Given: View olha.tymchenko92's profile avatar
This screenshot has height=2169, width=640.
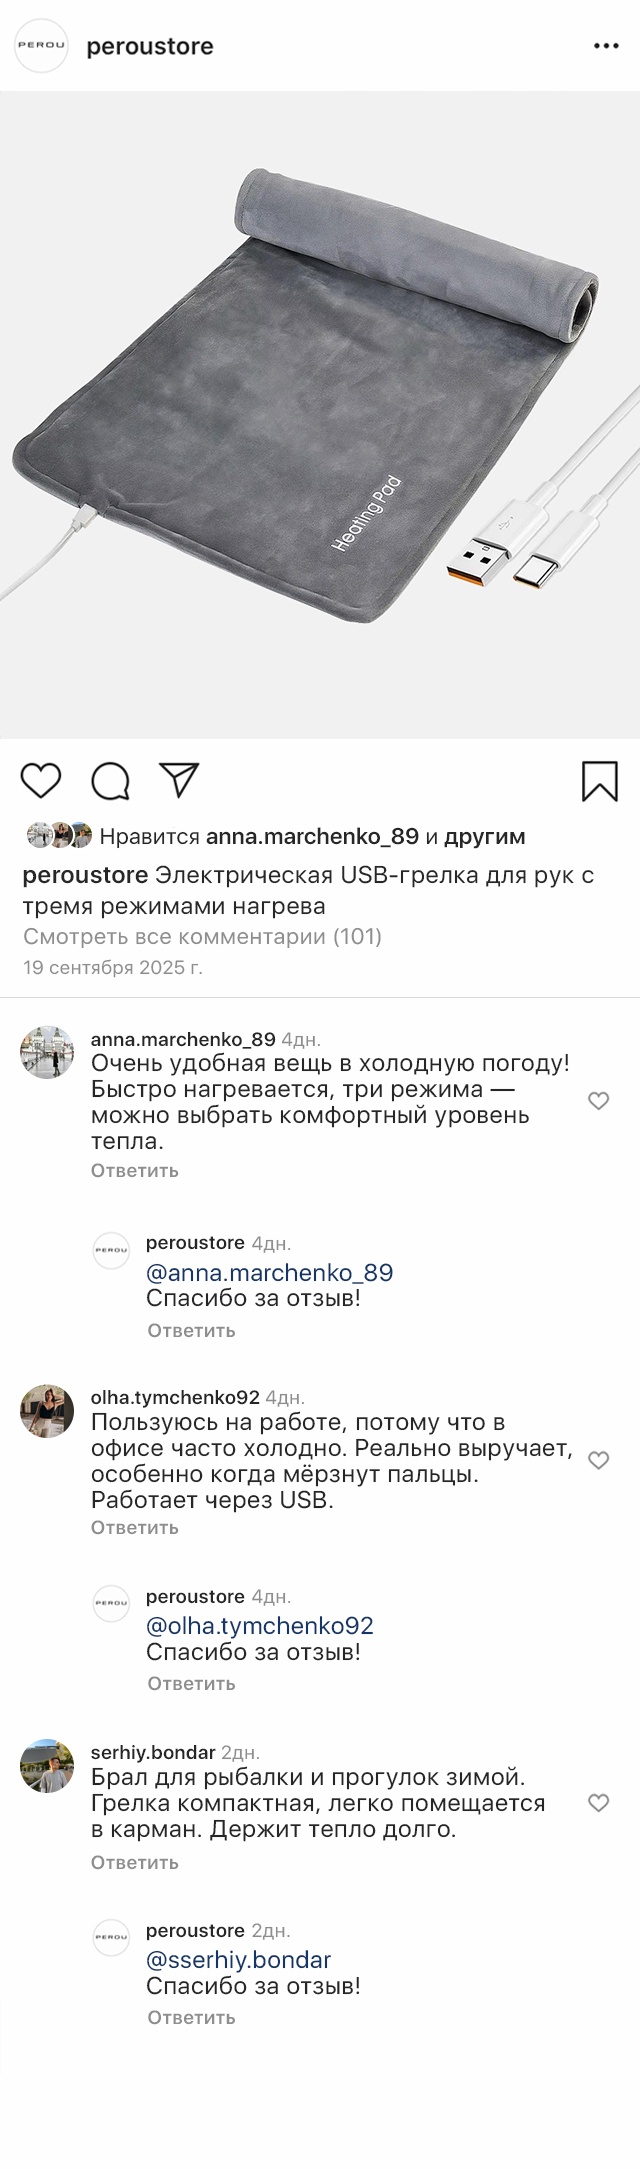Looking at the screenshot, I should coord(47,1411).
